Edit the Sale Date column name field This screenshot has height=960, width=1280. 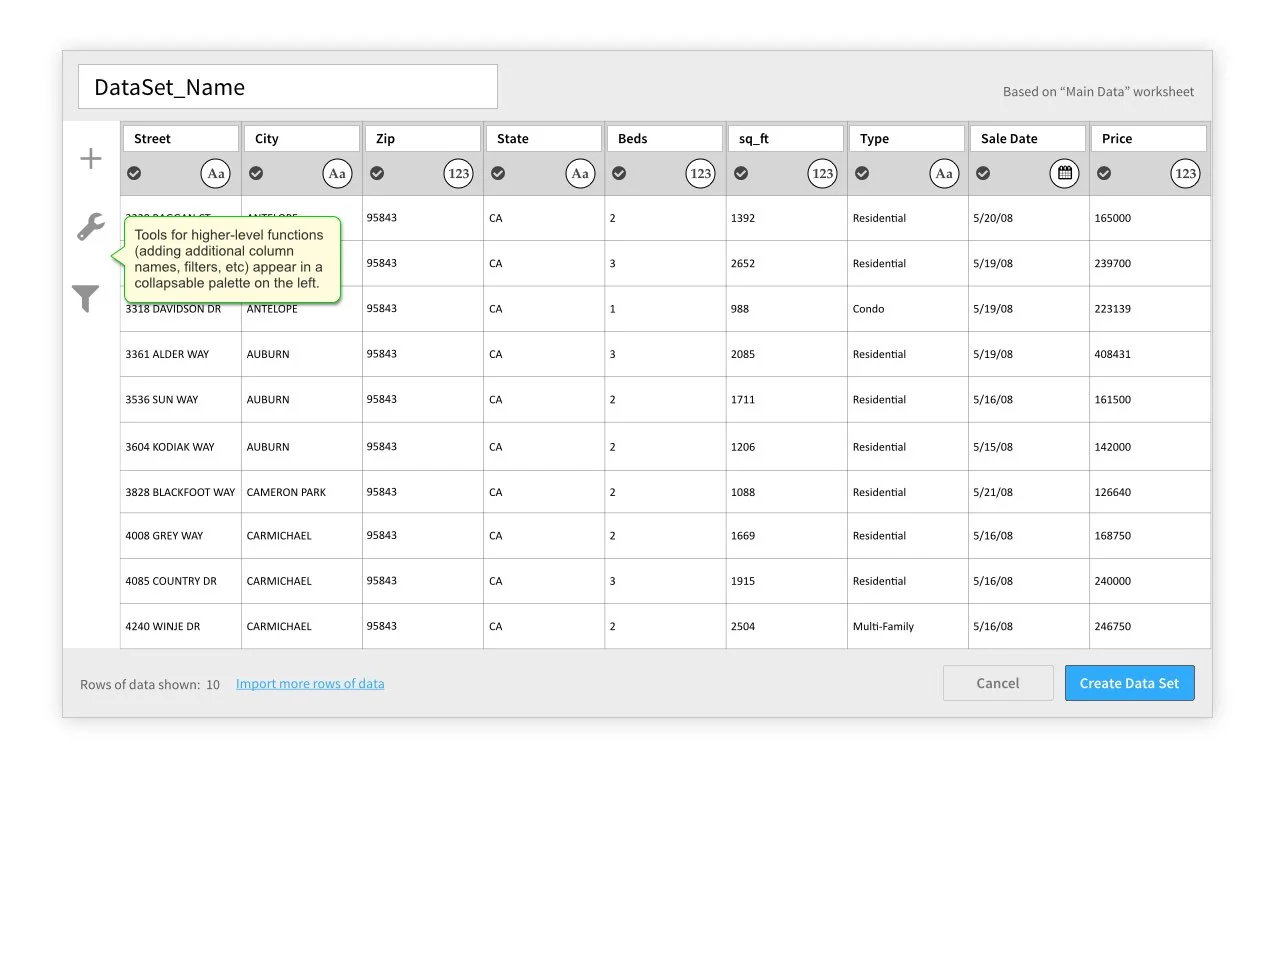point(1029,139)
